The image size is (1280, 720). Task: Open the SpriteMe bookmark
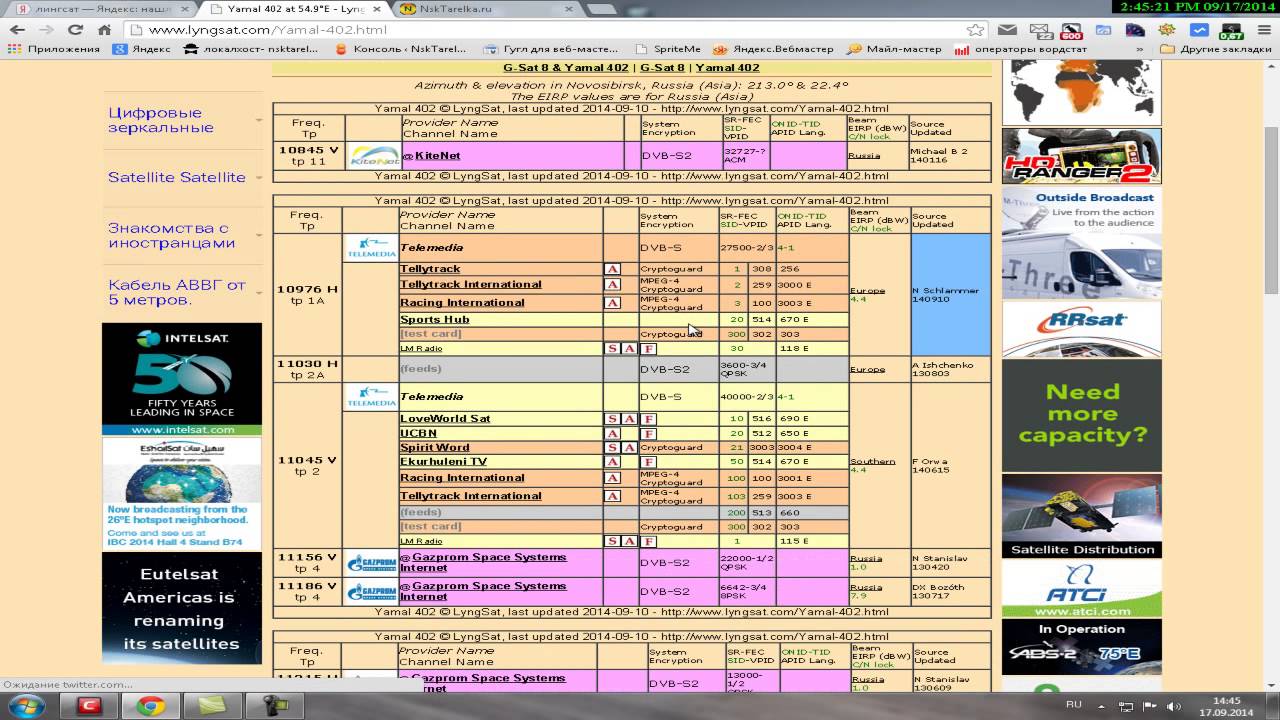(x=669, y=49)
